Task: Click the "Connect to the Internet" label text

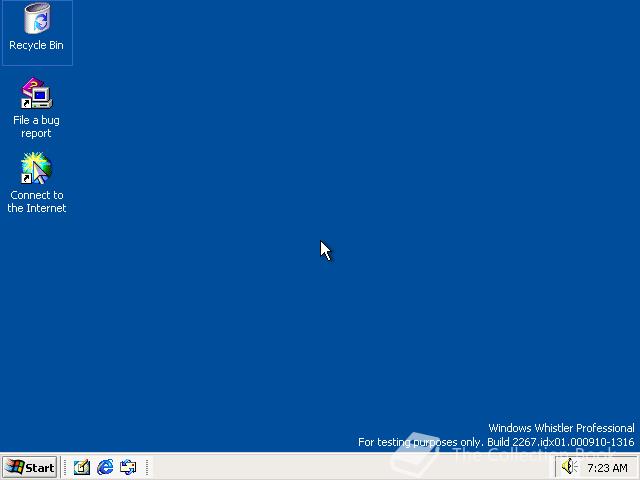Action: coord(37,202)
